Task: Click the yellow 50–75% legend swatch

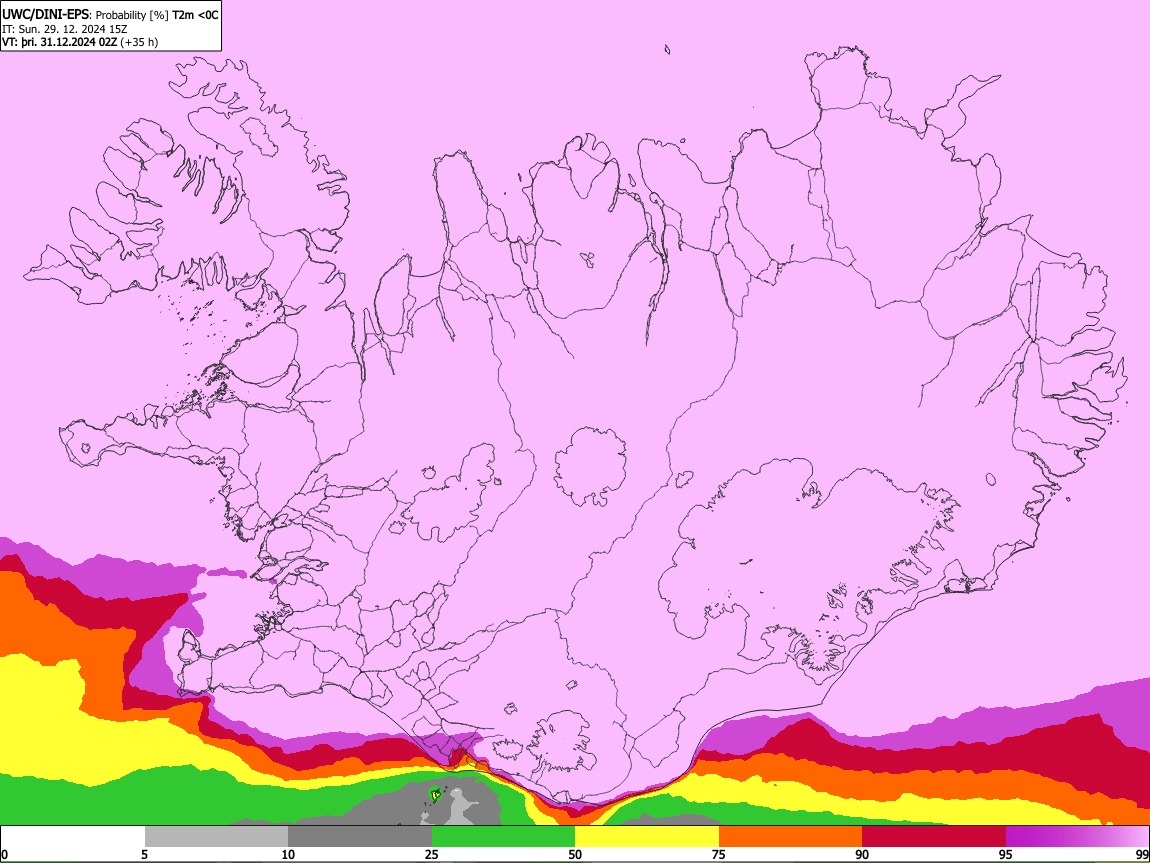Action: (x=647, y=837)
